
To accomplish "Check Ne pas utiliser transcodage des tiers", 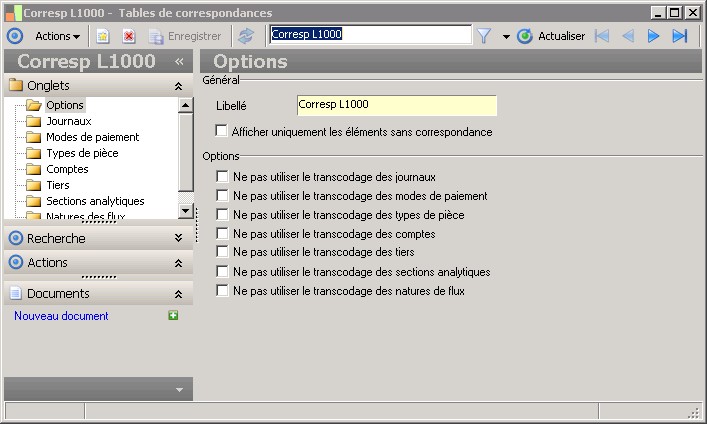I will [x=222, y=251].
